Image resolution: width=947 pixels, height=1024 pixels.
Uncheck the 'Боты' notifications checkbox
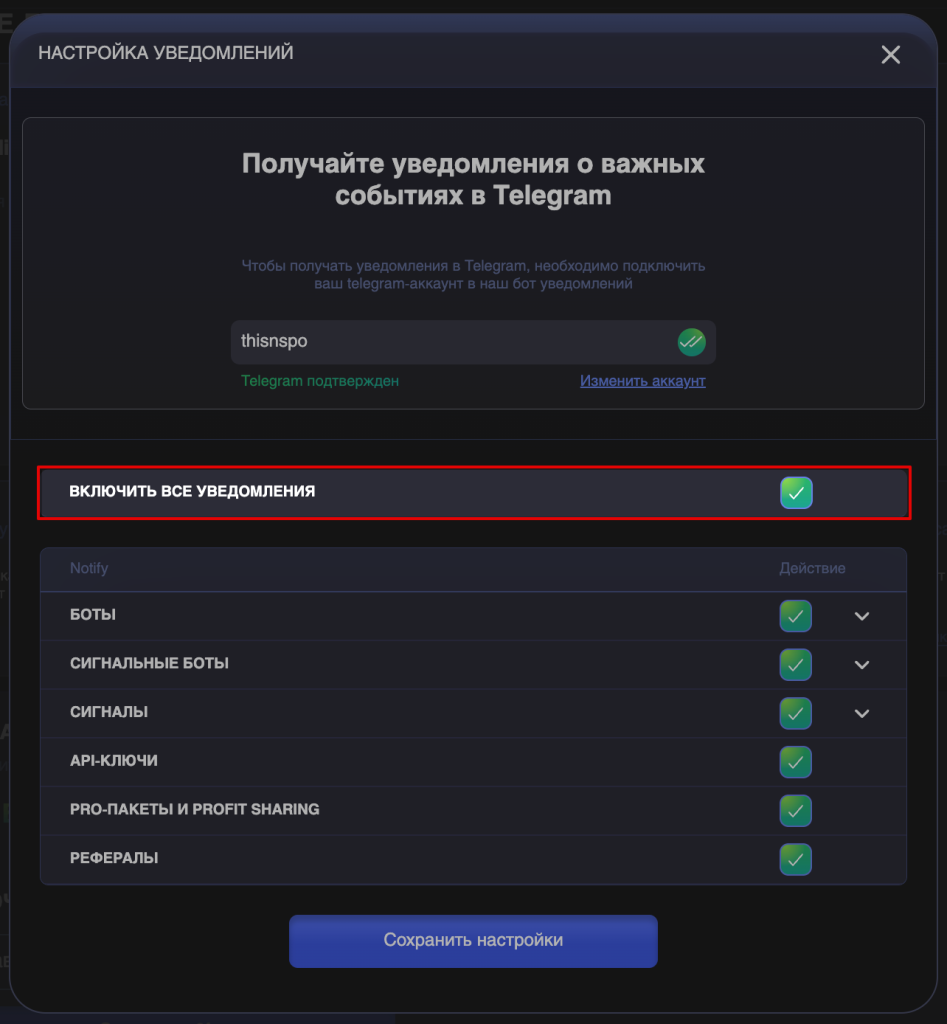tap(796, 616)
